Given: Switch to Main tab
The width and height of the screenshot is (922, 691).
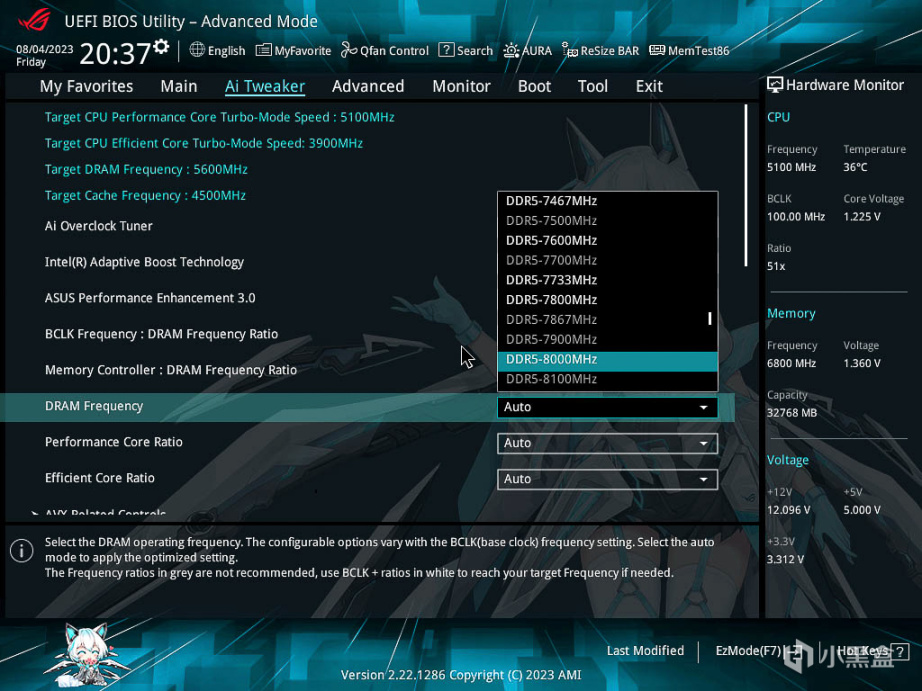Looking at the screenshot, I should (179, 86).
